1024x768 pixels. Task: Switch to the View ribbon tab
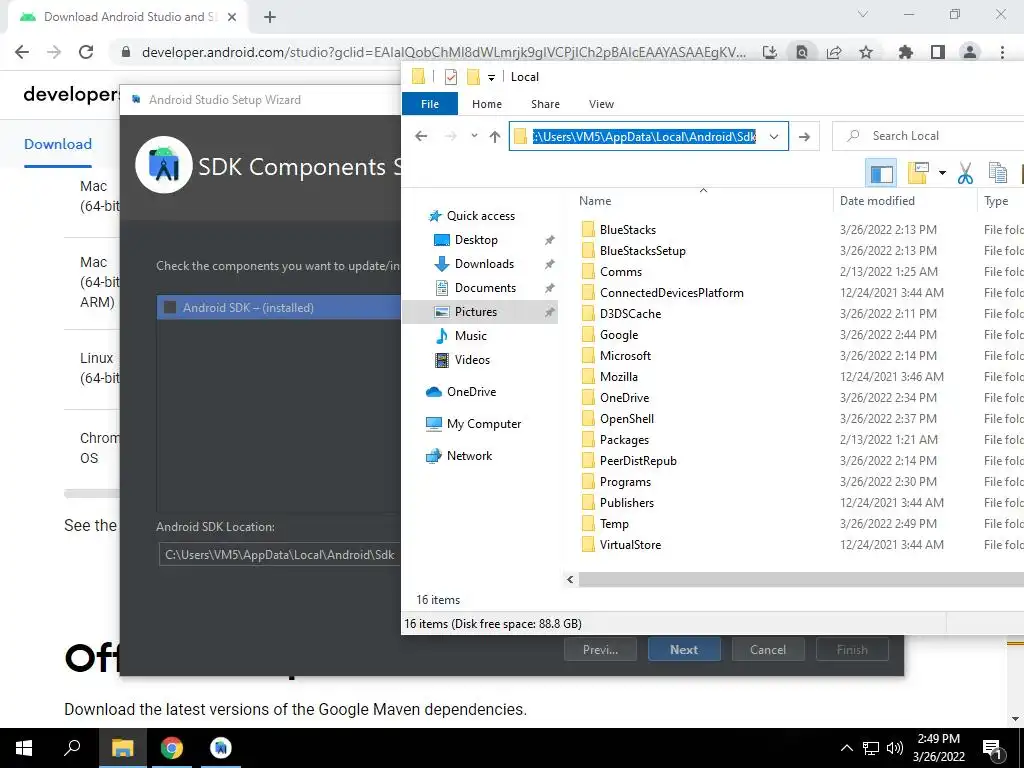click(601, 104)
